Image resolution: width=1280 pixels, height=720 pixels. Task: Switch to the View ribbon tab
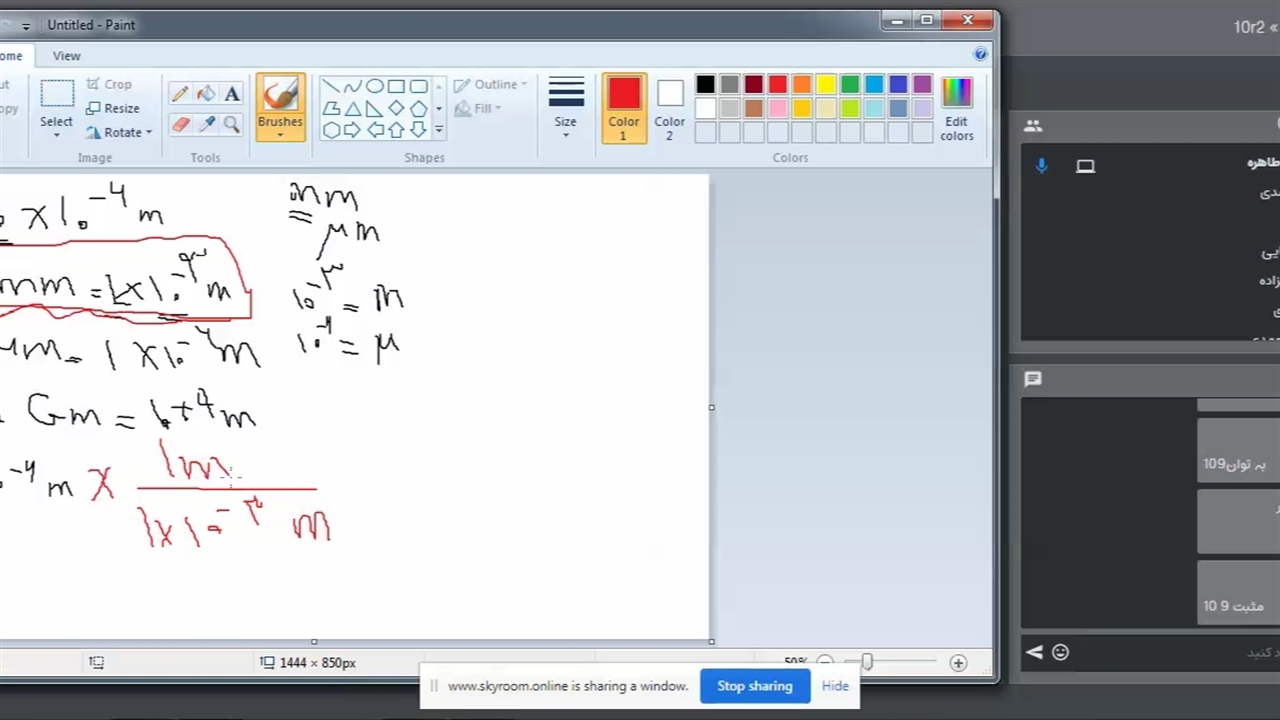point(67,56)
